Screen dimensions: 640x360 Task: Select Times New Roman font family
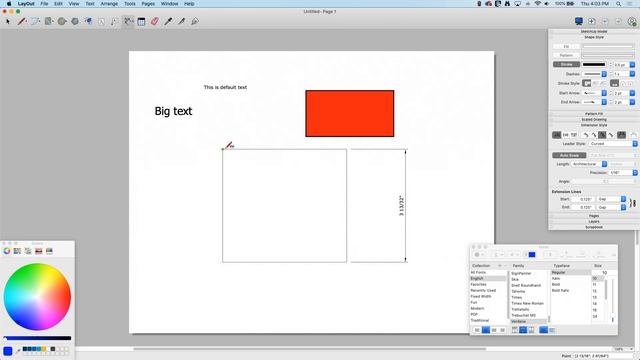pos(527,303)
